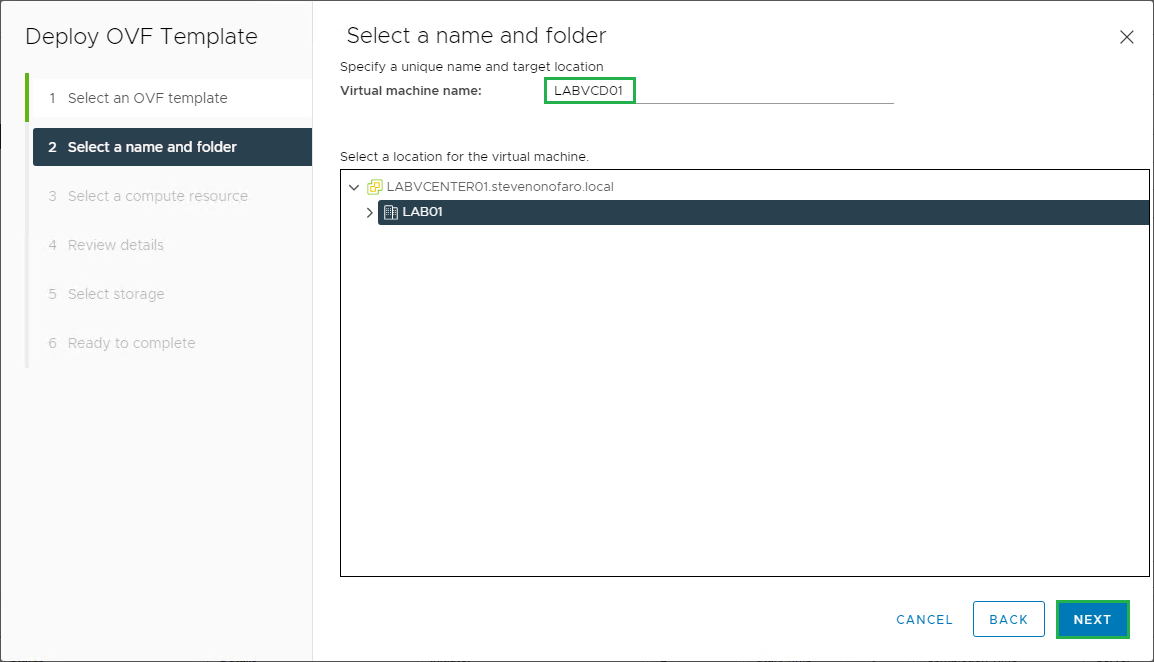Jump to step 3 Select a compute resource

coord(157,196)
